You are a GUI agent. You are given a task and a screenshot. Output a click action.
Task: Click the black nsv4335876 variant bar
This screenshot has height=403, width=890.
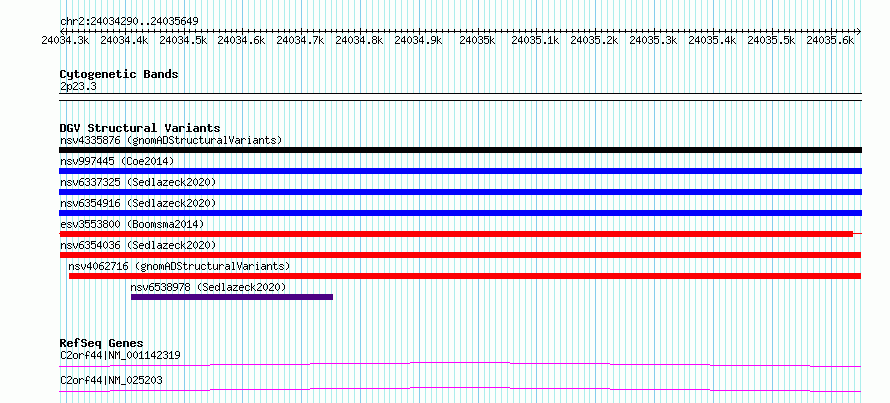pos(460,150)
